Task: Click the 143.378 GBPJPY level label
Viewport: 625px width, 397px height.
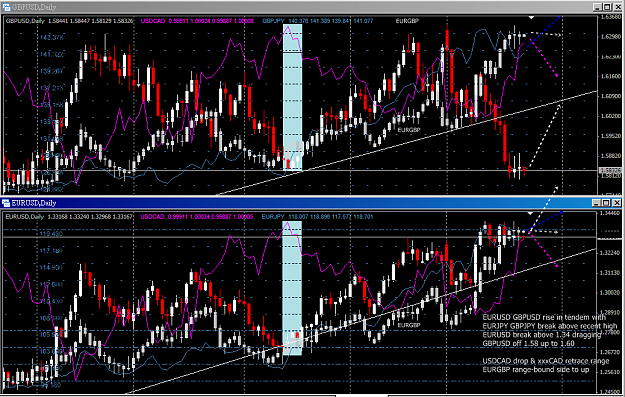Action: pyautogui.click(x=51, y=37)
